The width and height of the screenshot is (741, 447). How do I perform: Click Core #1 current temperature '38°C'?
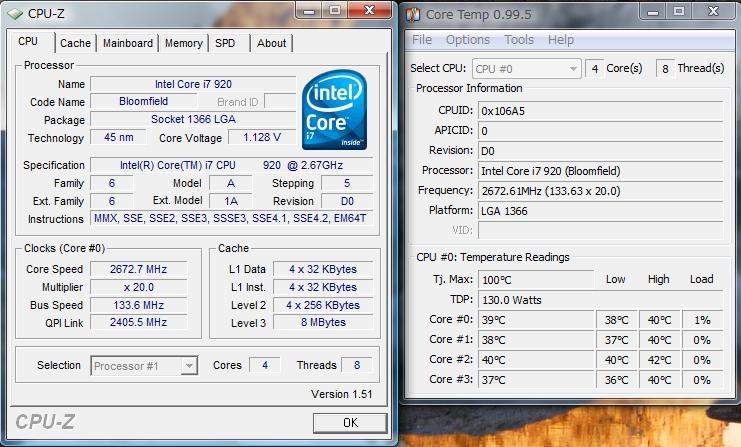[536, 340]
